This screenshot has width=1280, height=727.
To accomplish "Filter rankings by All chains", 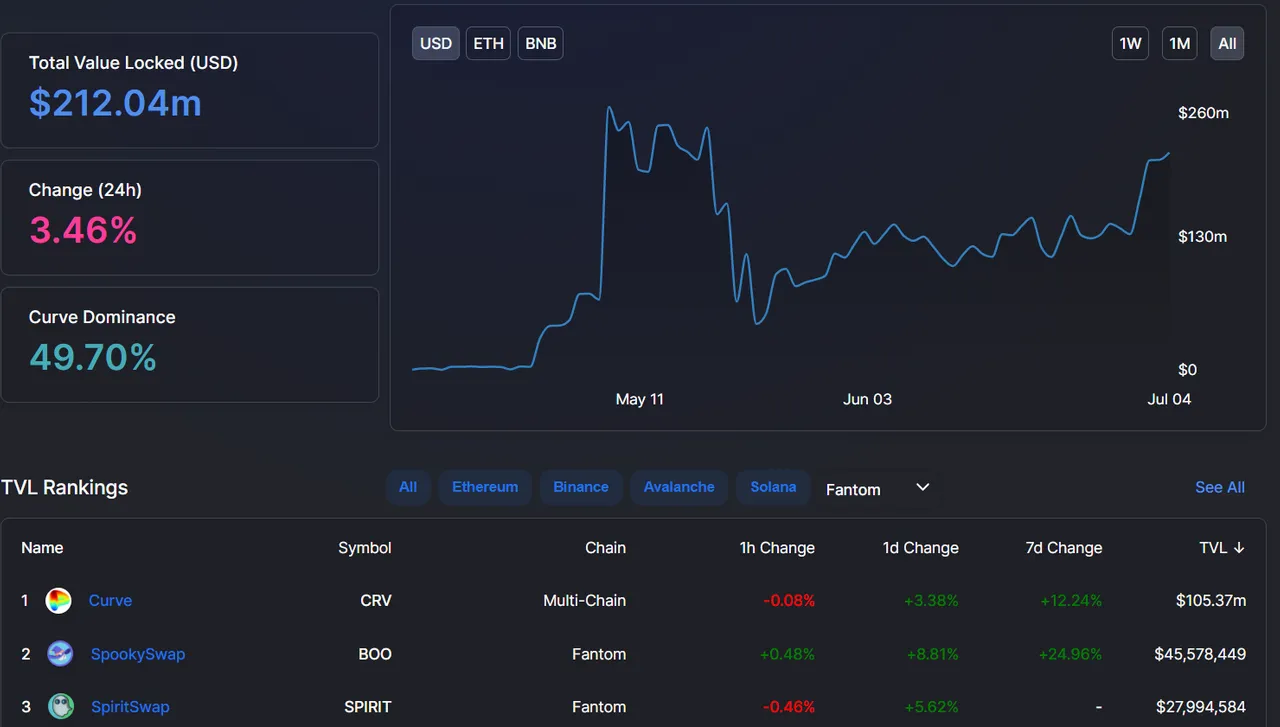I will pyautogui.click(x=408, y=487).
